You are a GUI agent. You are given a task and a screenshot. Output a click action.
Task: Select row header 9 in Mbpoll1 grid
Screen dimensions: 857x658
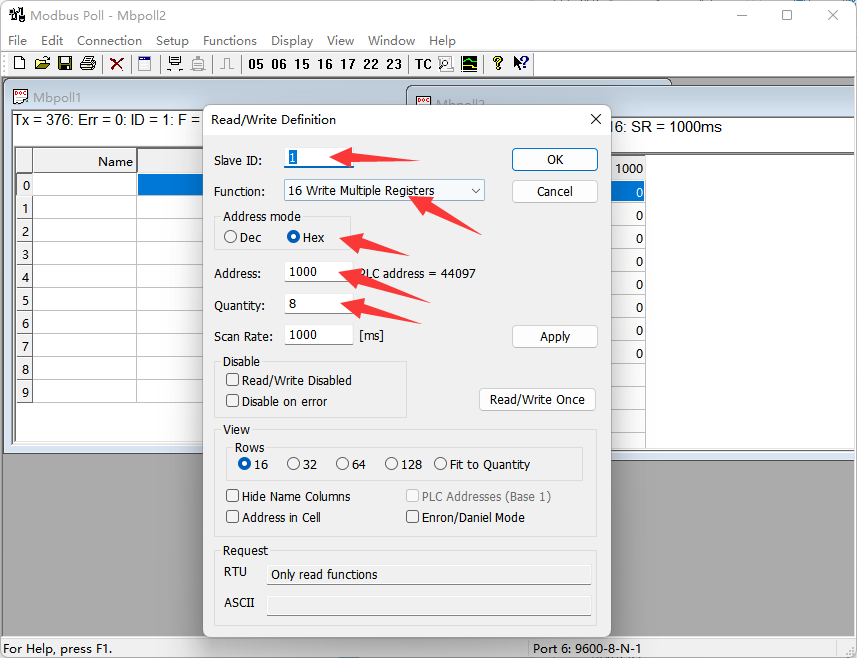coord(25,392)
